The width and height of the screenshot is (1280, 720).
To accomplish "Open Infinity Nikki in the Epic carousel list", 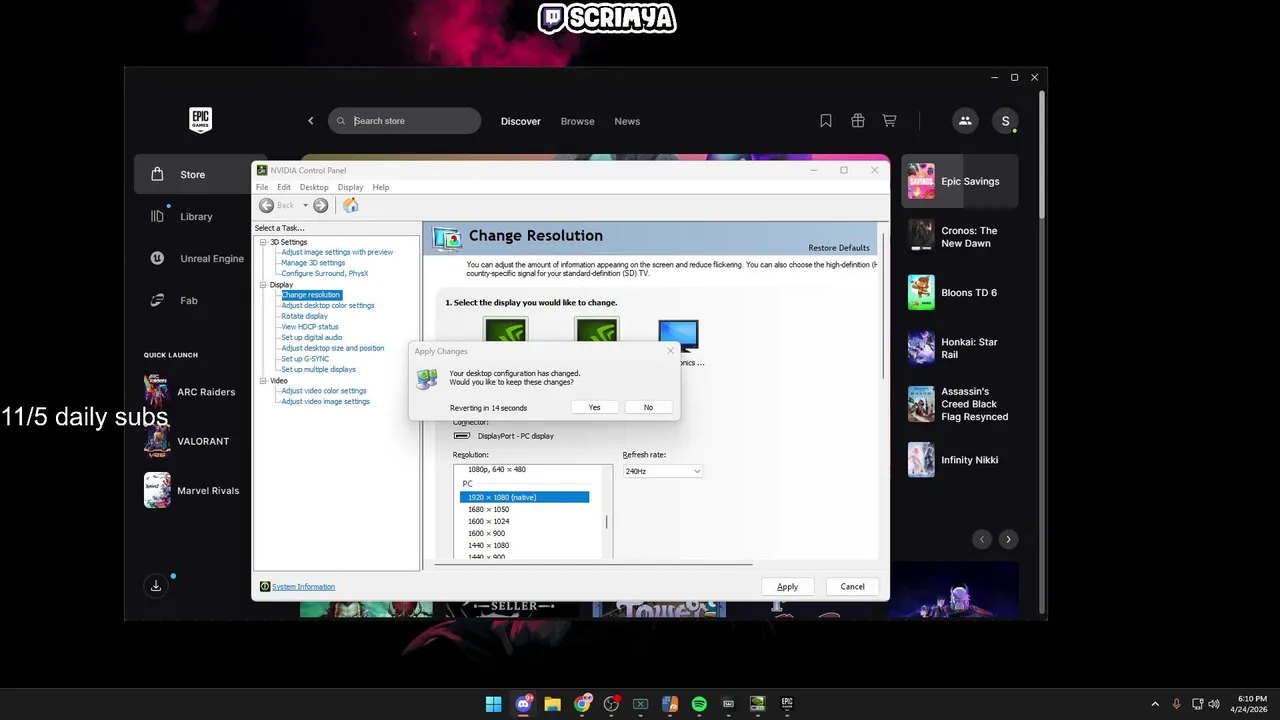I will click(960, 460).
